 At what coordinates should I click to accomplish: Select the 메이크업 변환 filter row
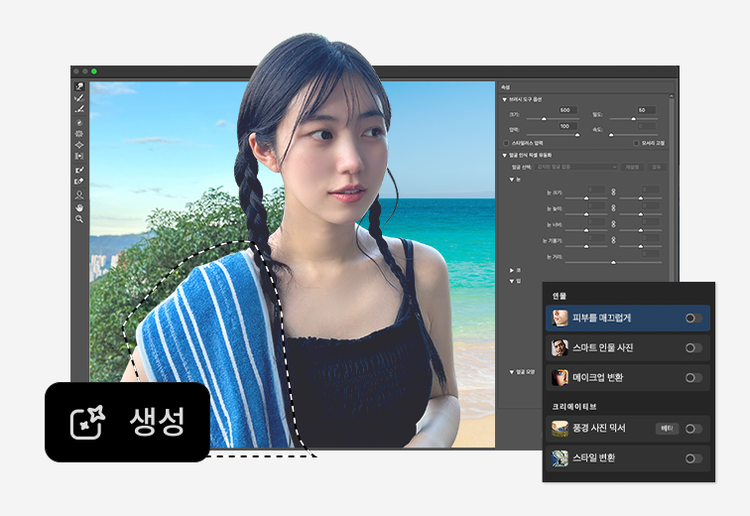pos(628,377)
